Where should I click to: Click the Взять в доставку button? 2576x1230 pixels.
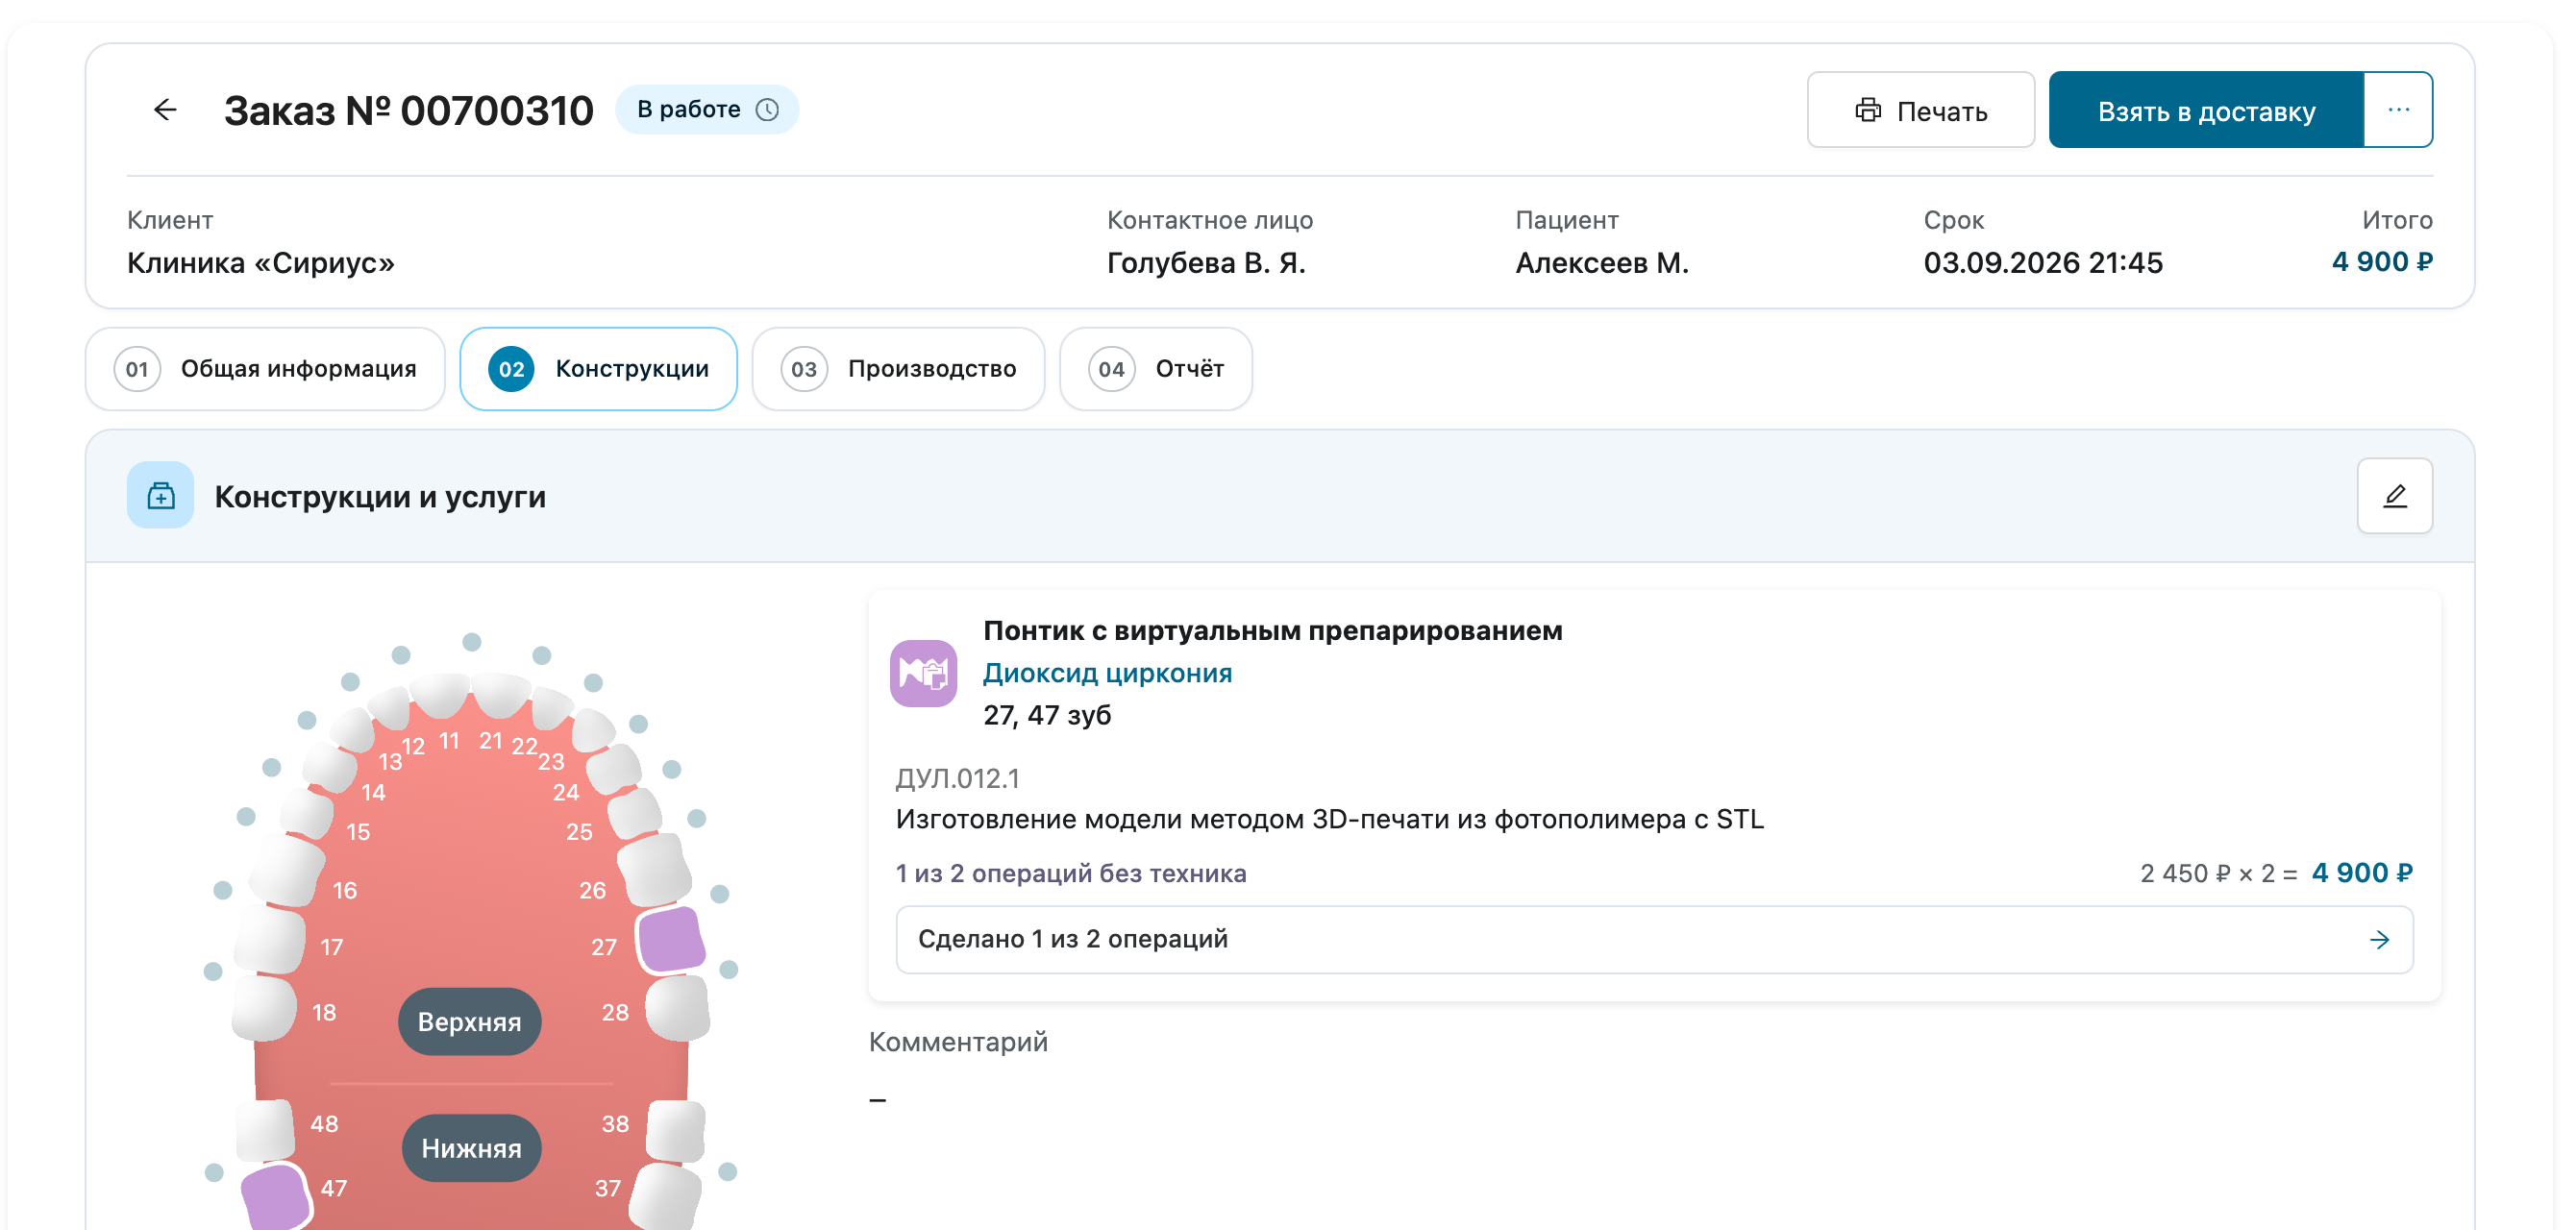[x=2206, y=110]
